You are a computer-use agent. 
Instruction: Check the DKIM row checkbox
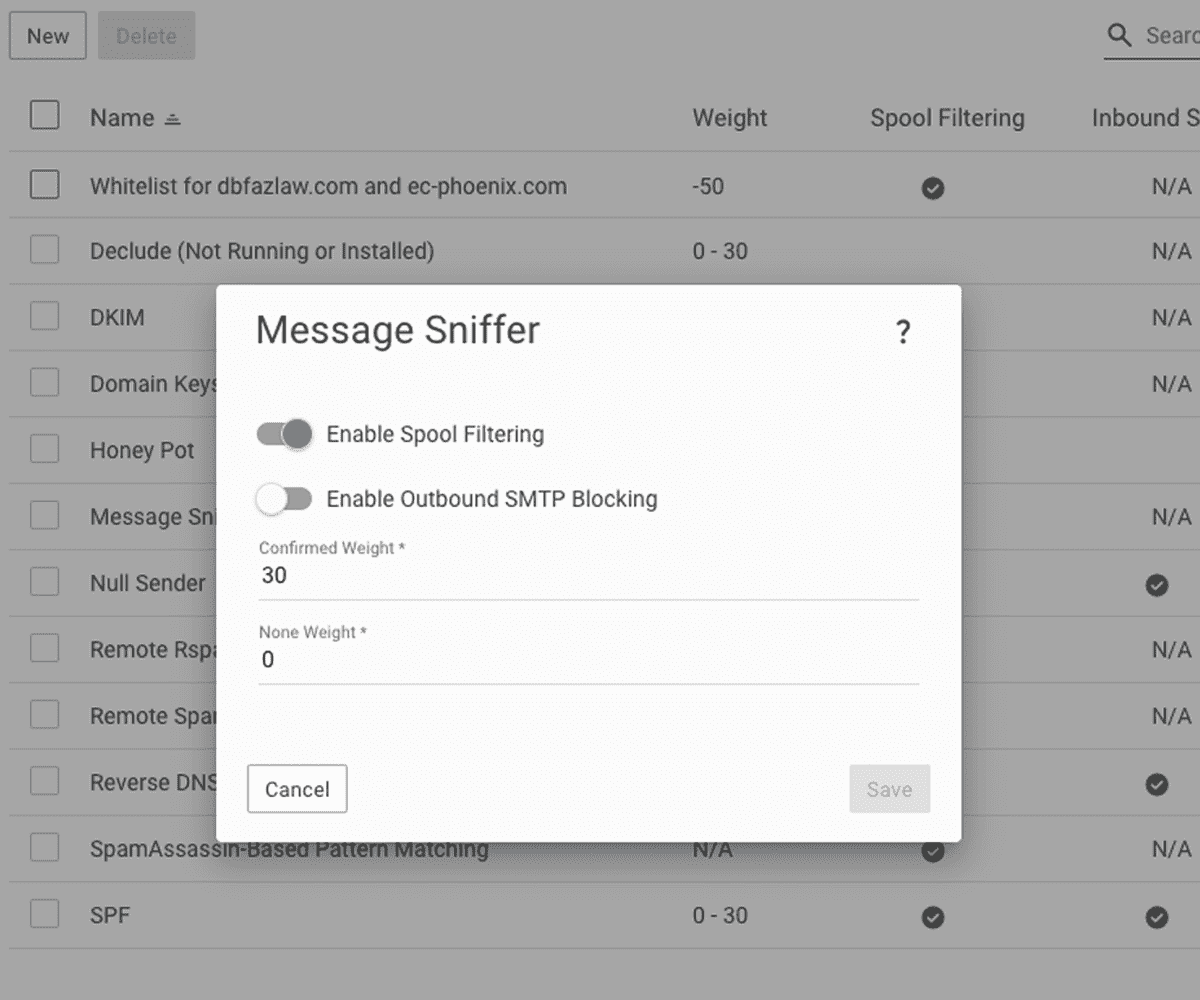[x=44, y=315]
